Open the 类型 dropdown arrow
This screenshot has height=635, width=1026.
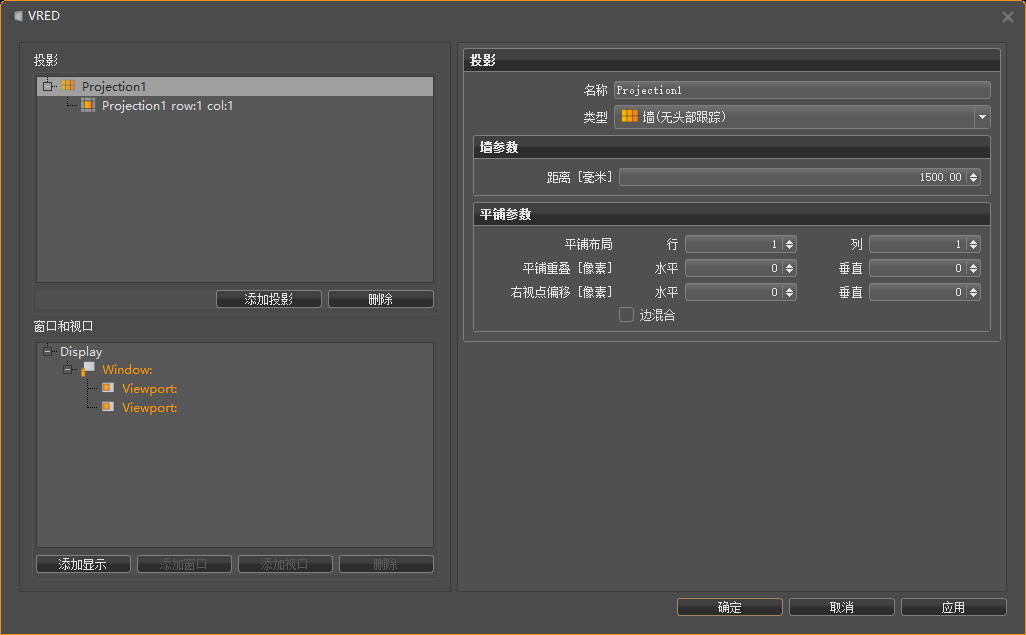point(982,117)
